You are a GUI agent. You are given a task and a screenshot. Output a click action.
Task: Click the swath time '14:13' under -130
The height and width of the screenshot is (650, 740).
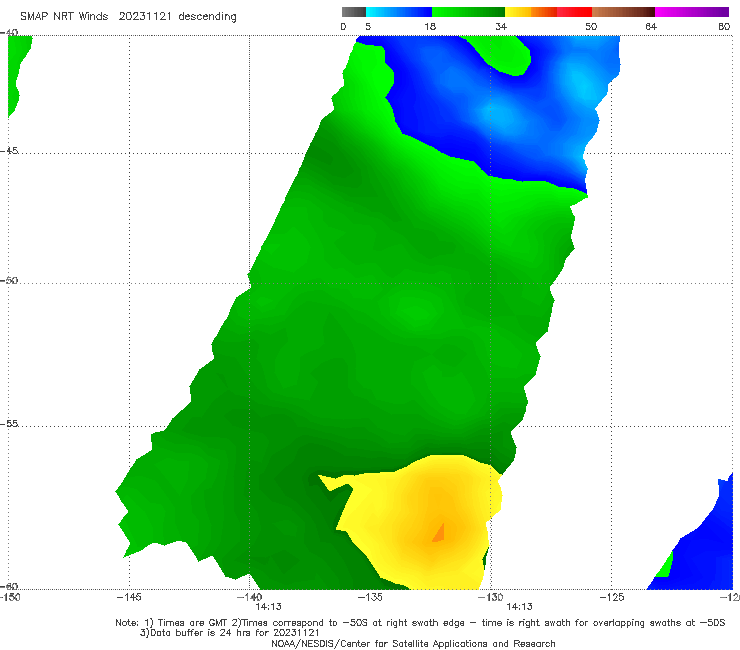[x=520, y=607]
